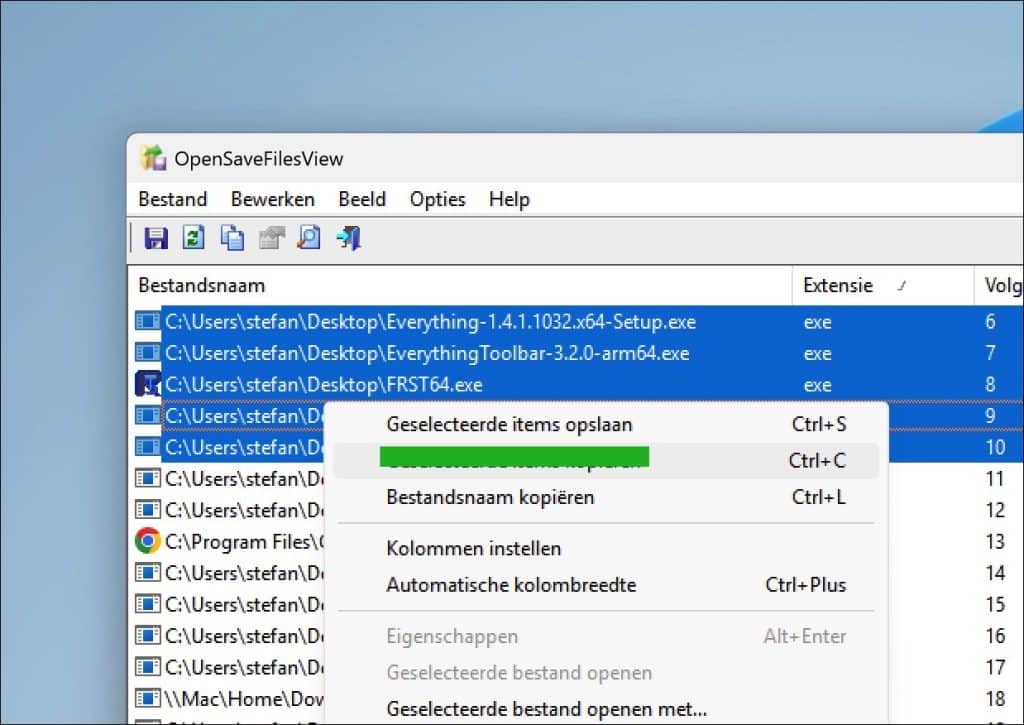Screen dimensions: 1024x725
Task: Click the OpenSaveFilesView title bar icon
Action: pos(153,159)
